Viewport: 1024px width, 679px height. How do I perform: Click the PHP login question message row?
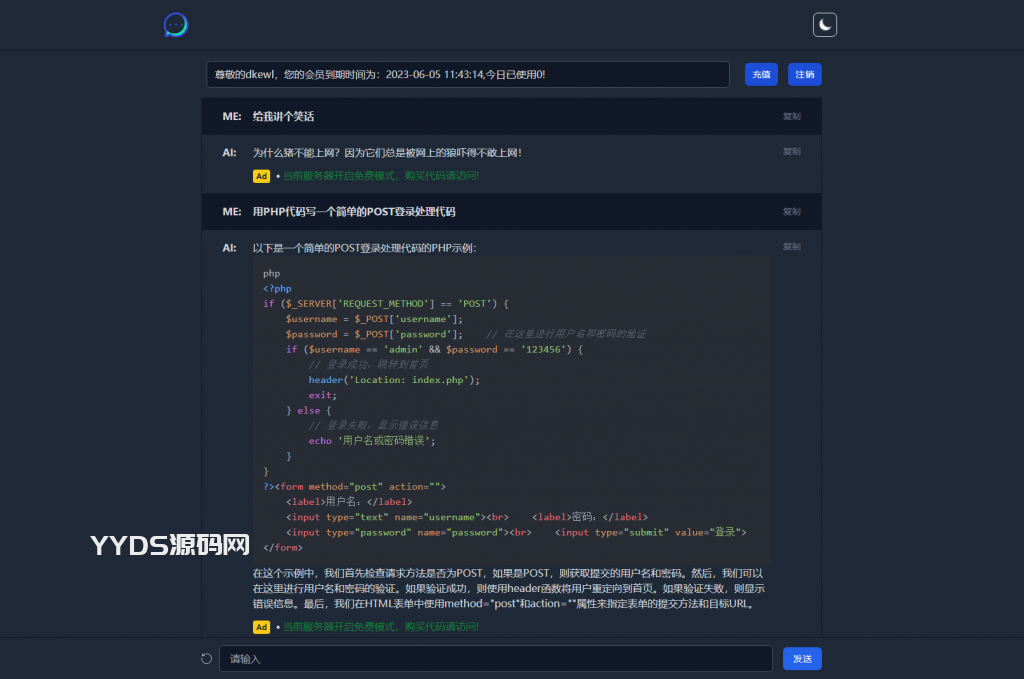[354, 212]
